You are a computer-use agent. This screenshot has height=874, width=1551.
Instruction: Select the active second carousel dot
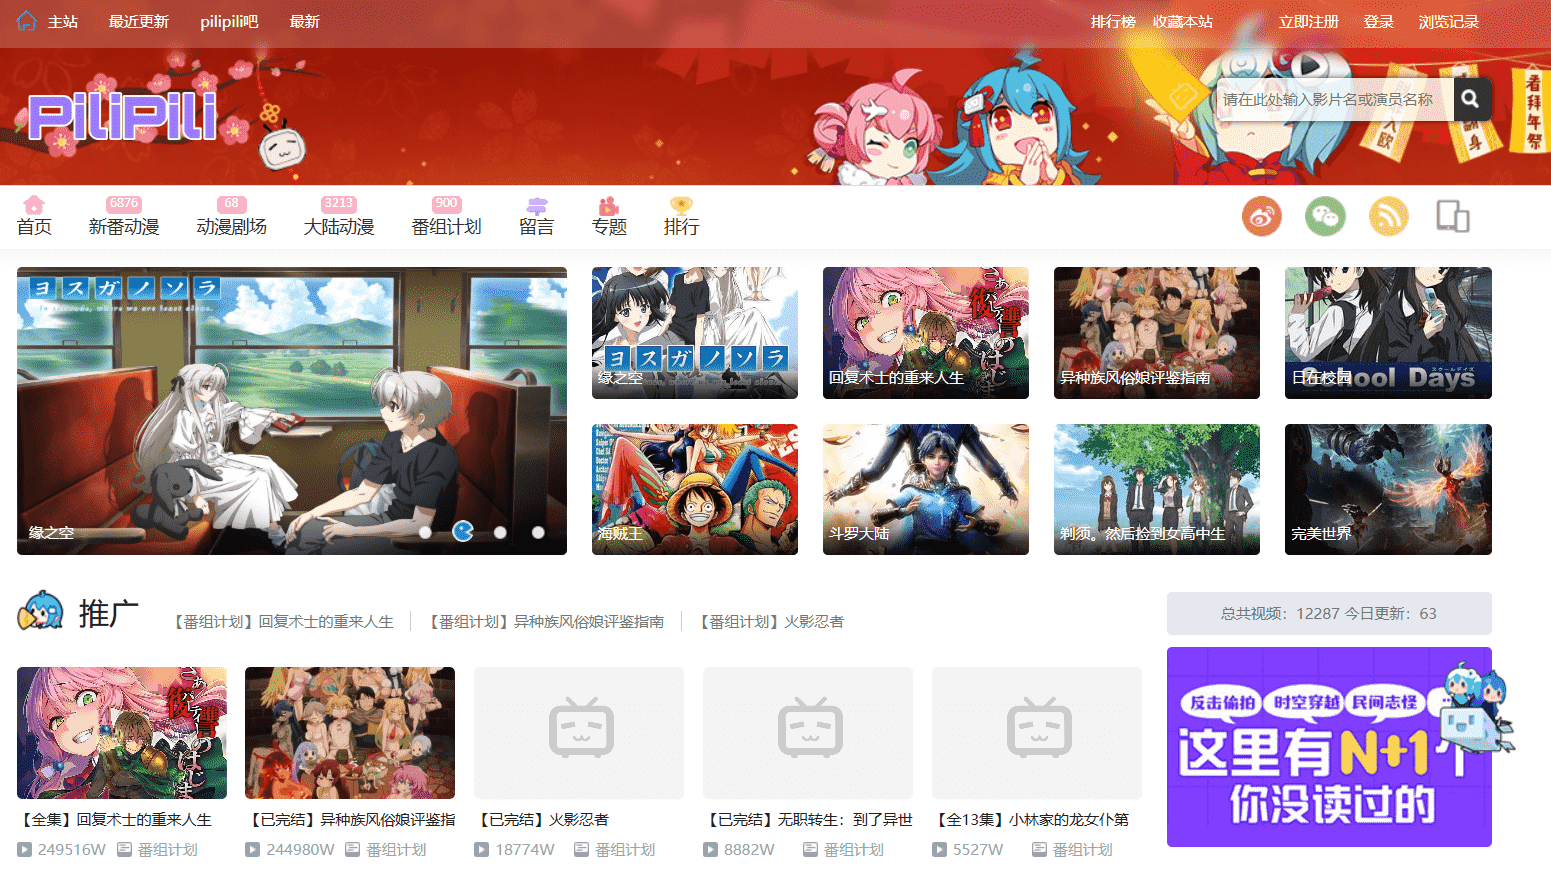click(463, 531)
